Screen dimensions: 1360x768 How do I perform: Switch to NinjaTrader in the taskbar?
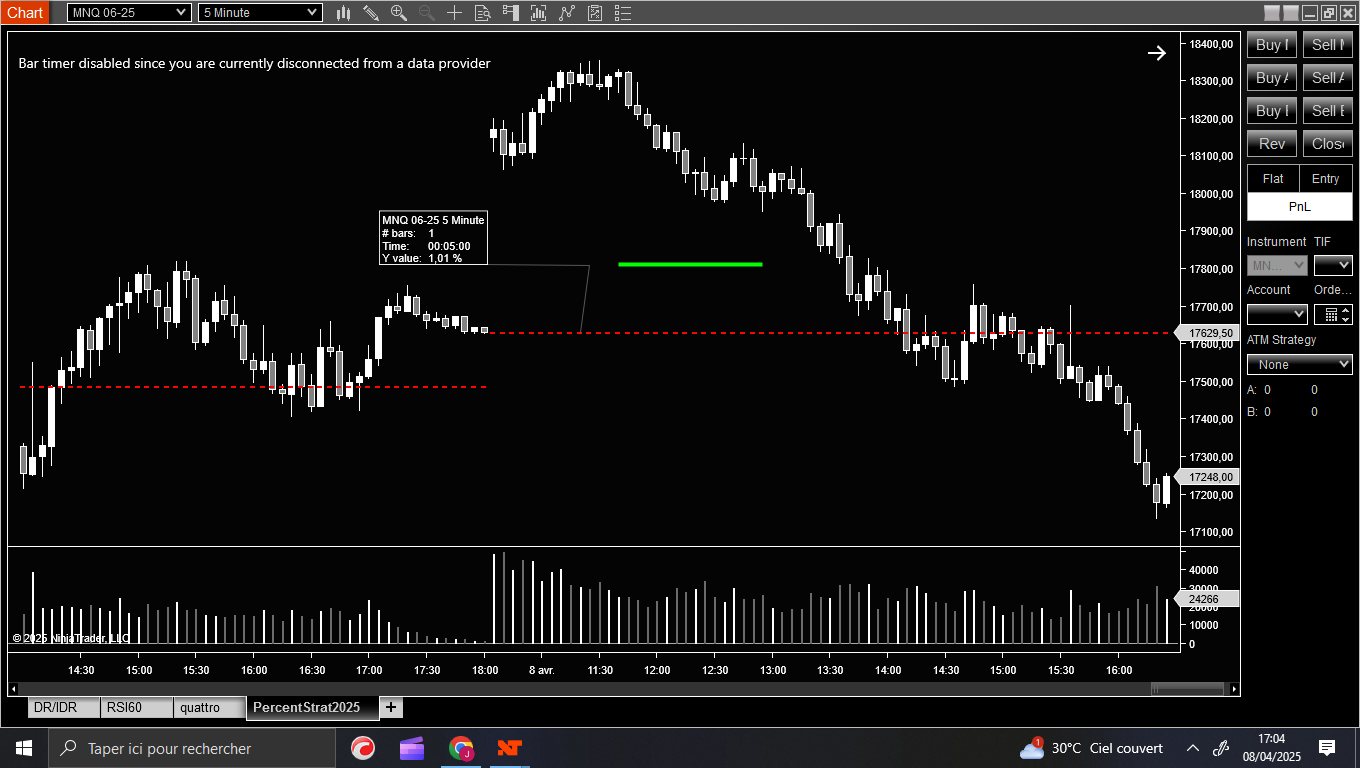pos(510,748)
